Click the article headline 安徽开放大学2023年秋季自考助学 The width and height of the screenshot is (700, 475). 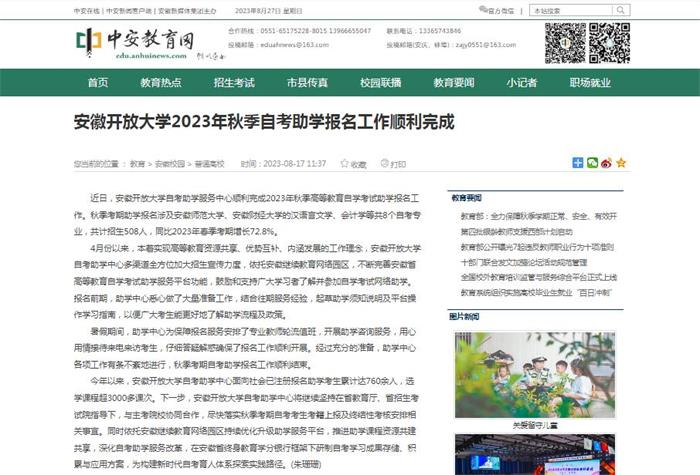(x=264, y=122)
